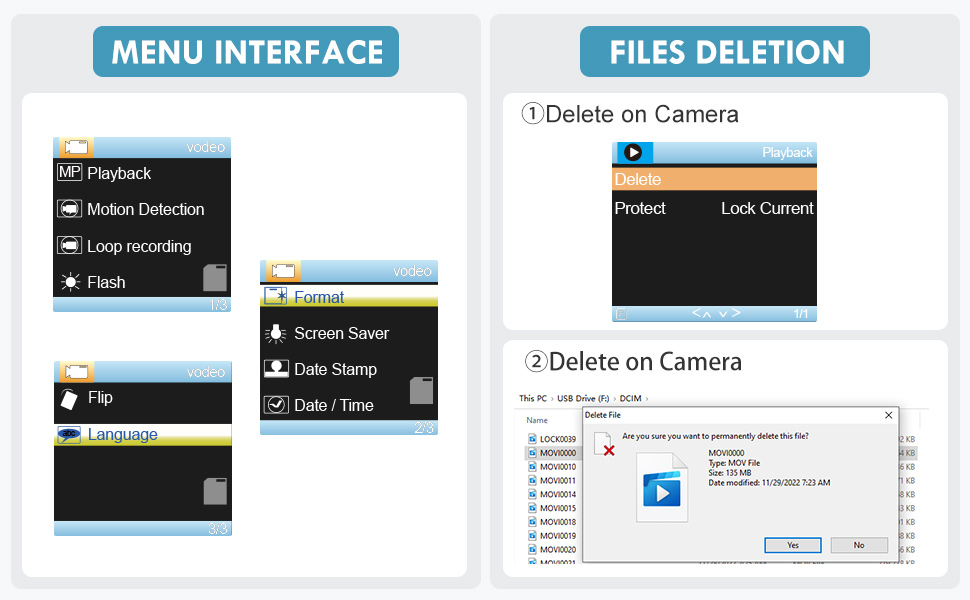Click the Playback play circle icon
Image resolution: width=970 pixels, height=600 pixels.
click(633, 153)
